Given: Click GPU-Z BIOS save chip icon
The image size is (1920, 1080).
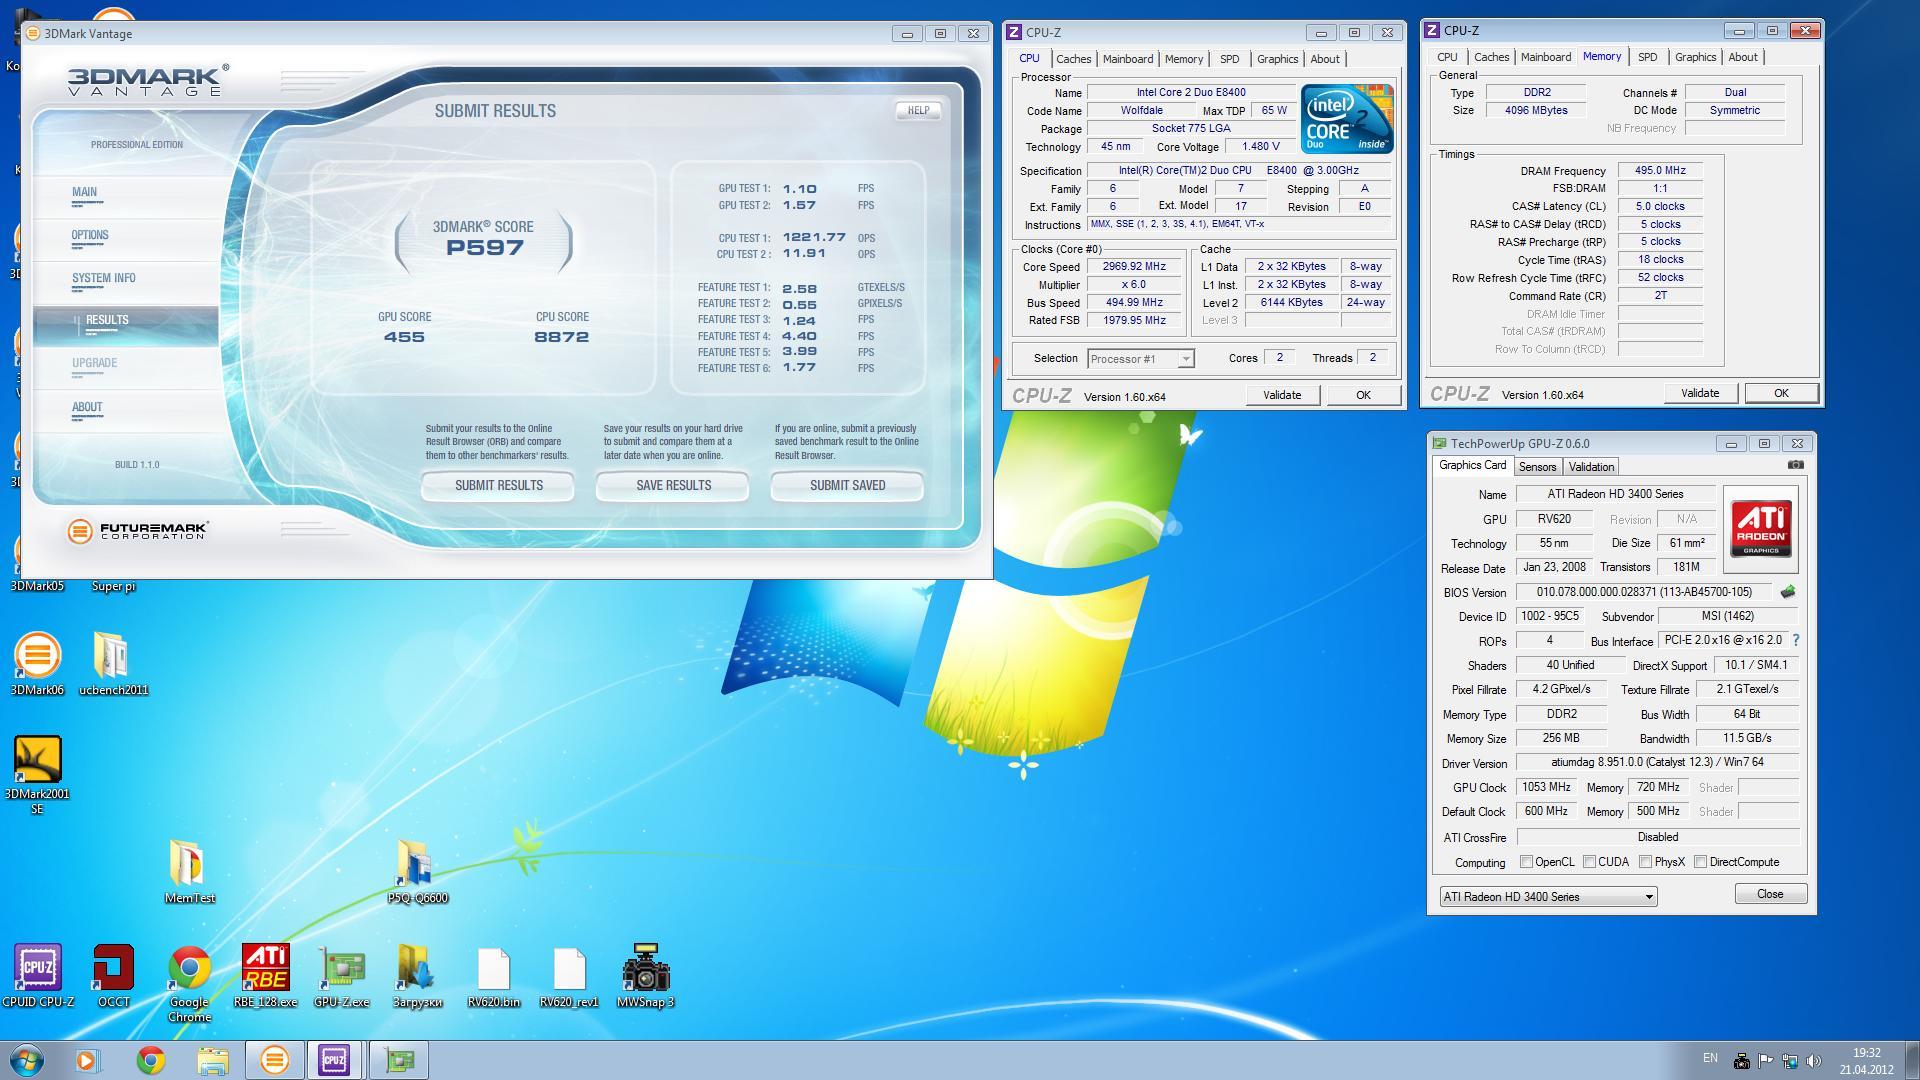Looking at the screenshot, I should pos(1788,592).
